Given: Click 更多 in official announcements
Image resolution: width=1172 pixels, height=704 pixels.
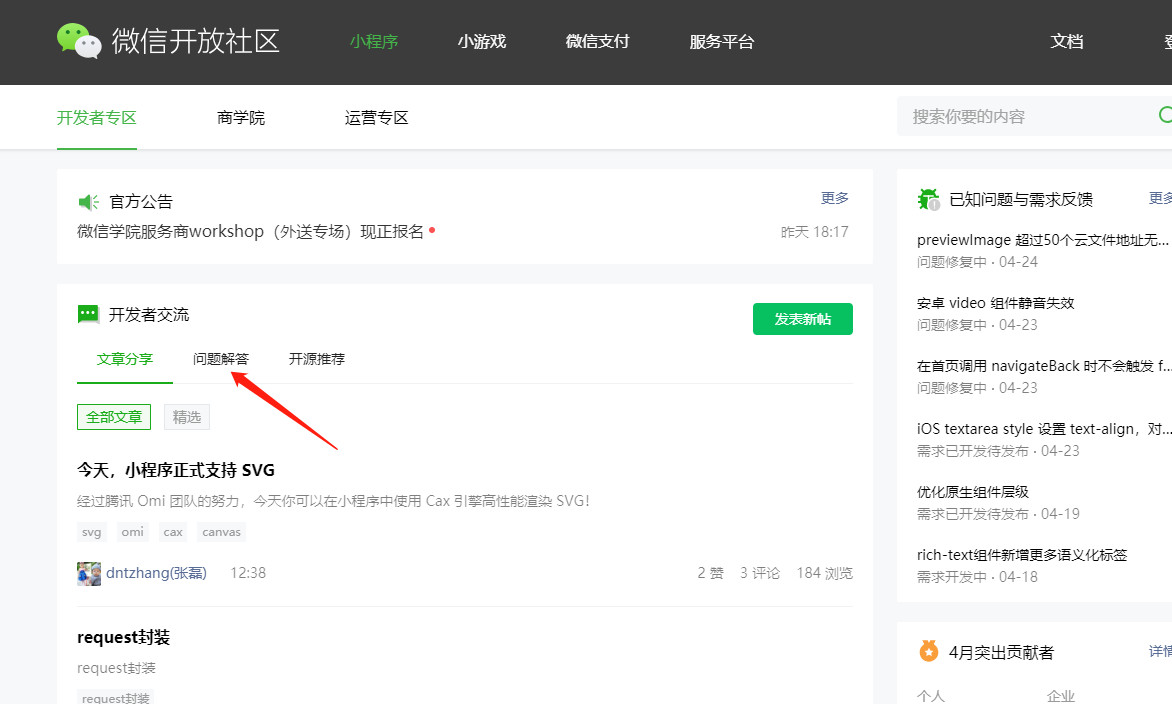Looking at the screenshot, I should tap(835, 198).
